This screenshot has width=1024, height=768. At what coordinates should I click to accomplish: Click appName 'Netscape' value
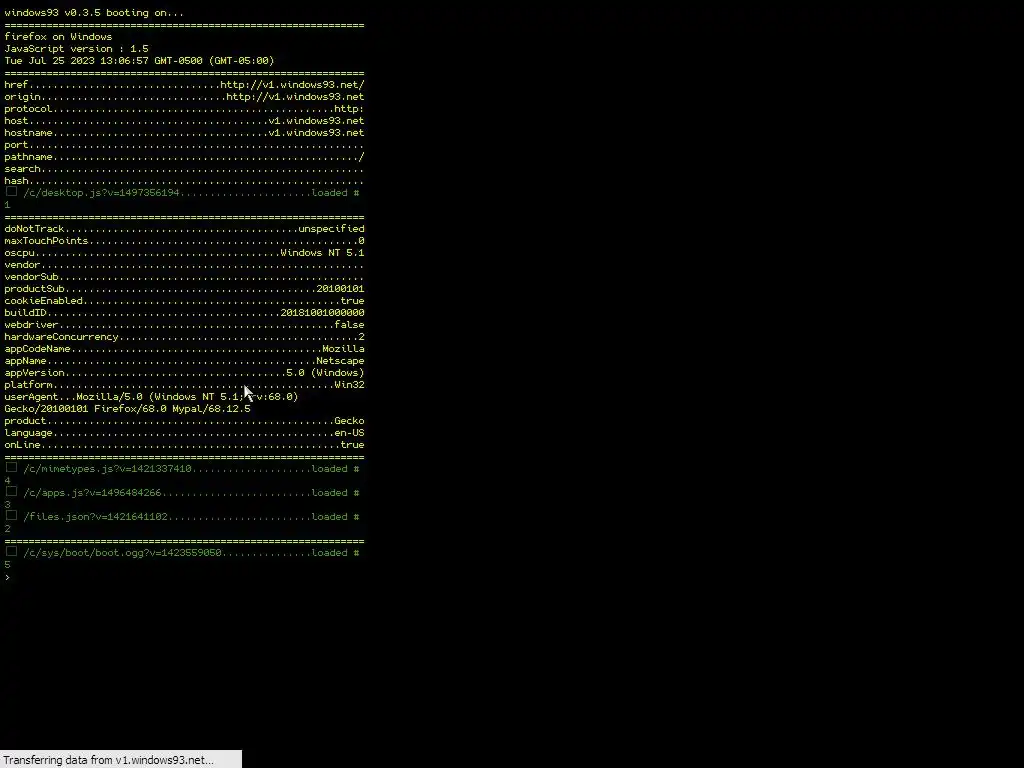pyautogui.click(x=340, y=360)
